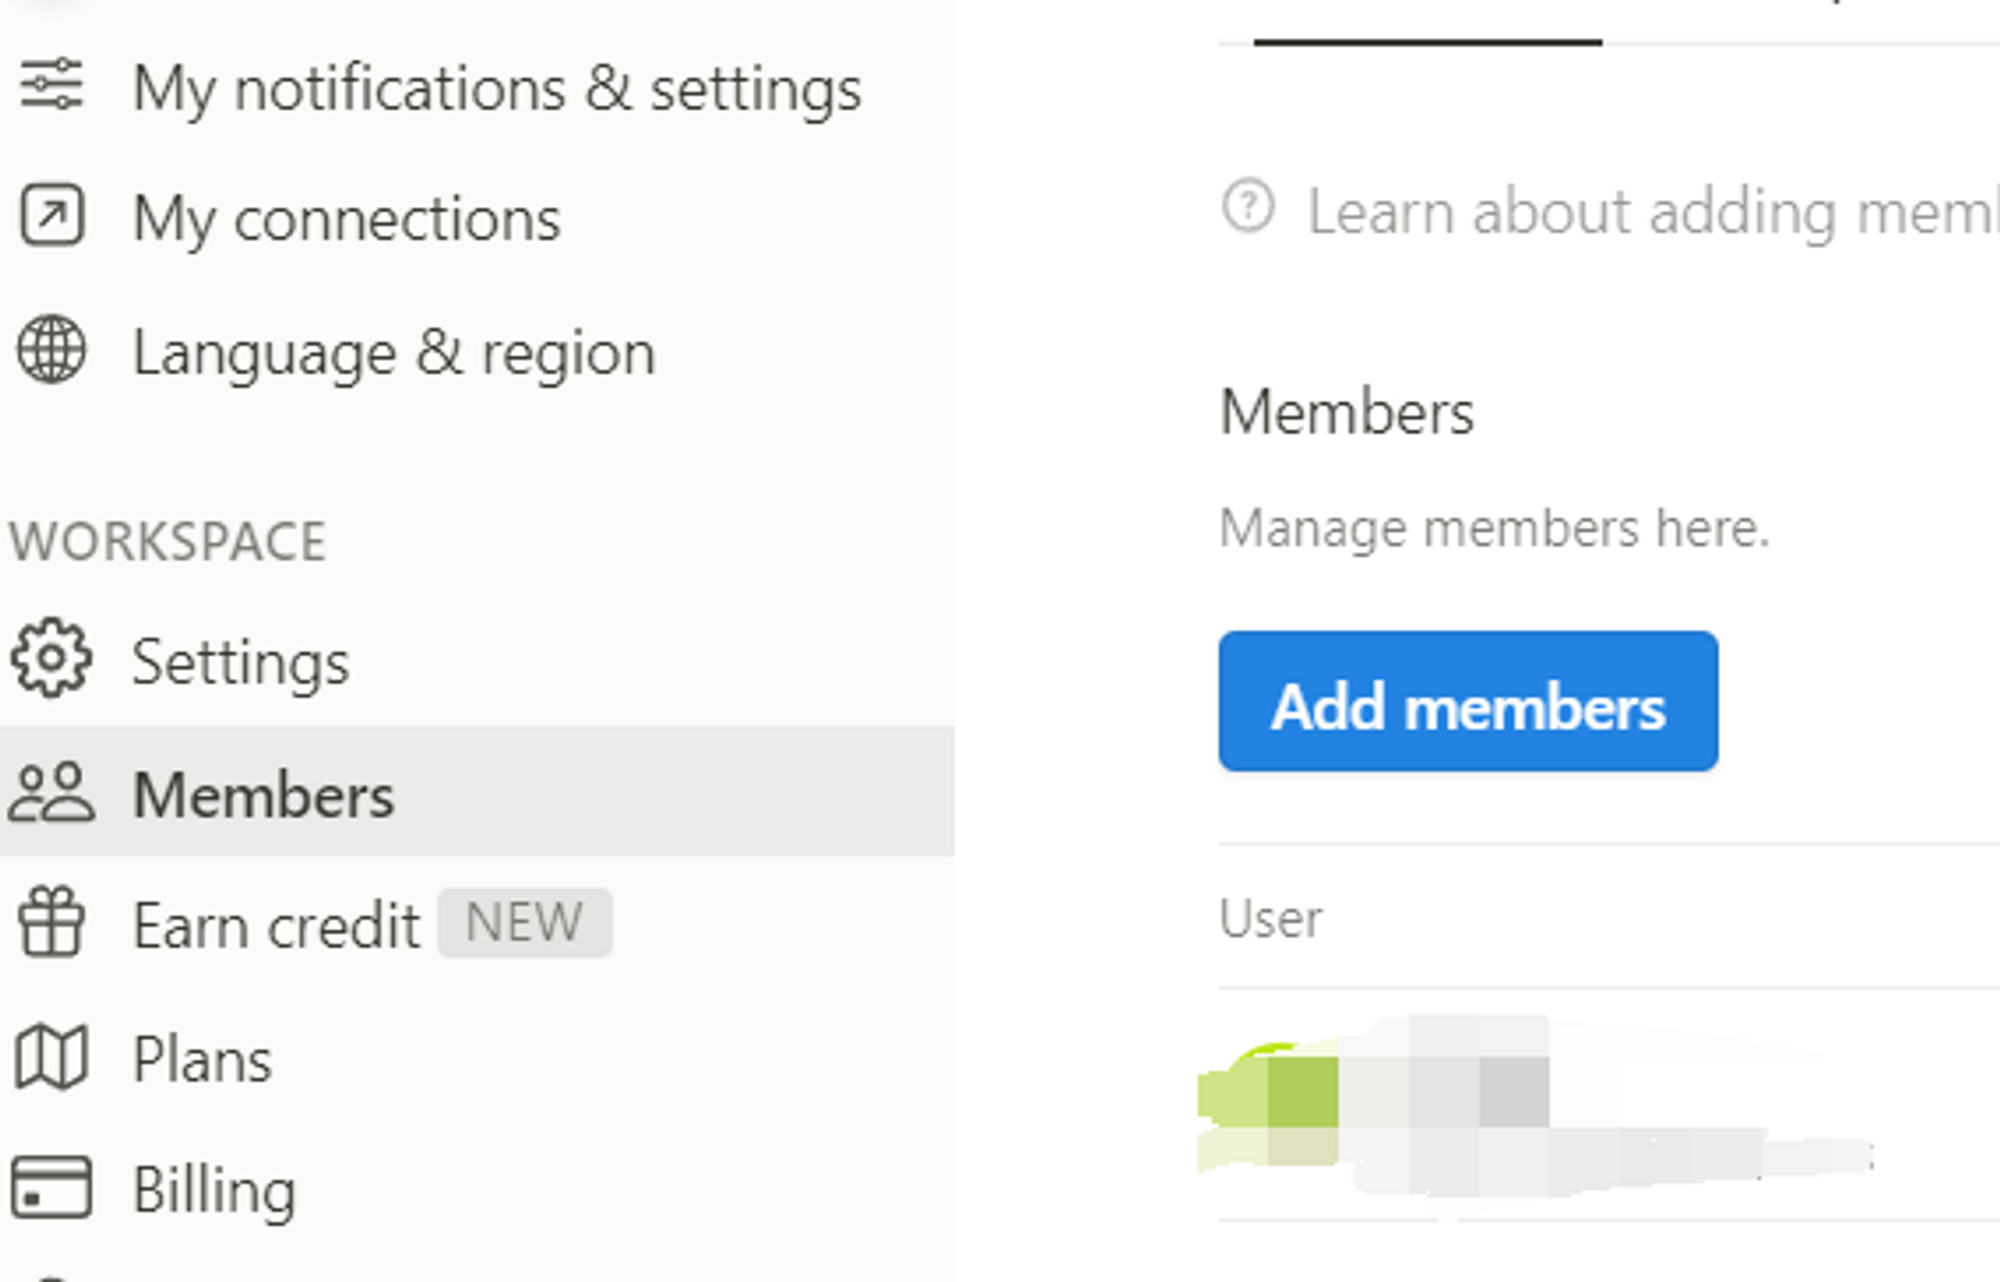Click the credit card icon for Billing
The image size is (2000, 1282).
click(x=51, y=1188)
